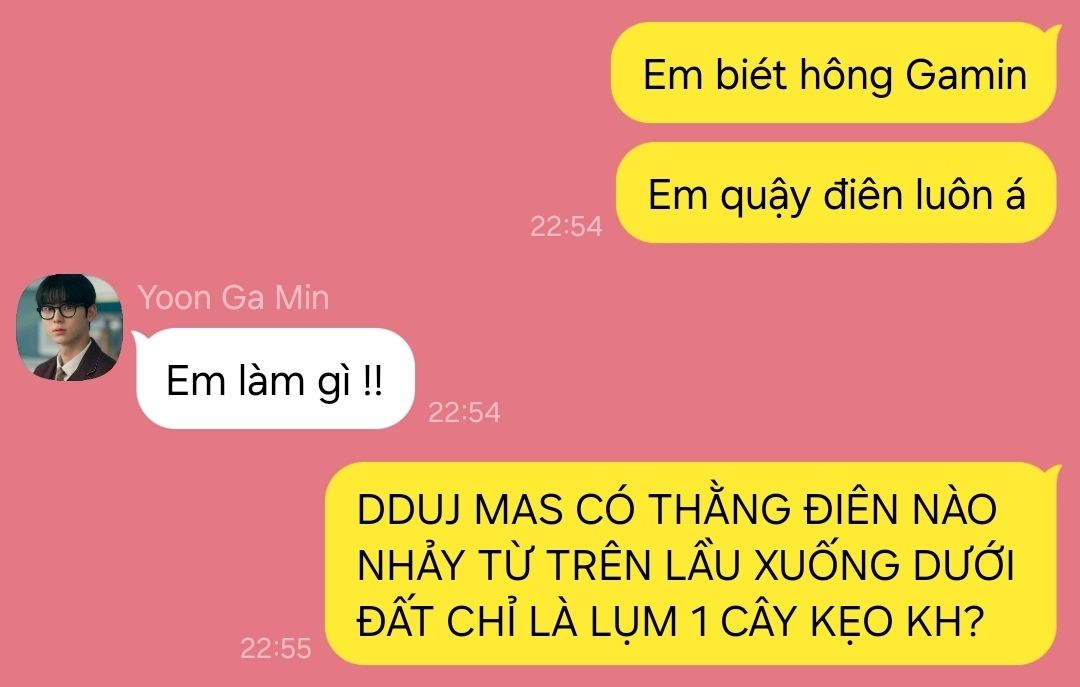Click the word "quậy" in the second message
1080x687 pixels.
click(765, 197)
